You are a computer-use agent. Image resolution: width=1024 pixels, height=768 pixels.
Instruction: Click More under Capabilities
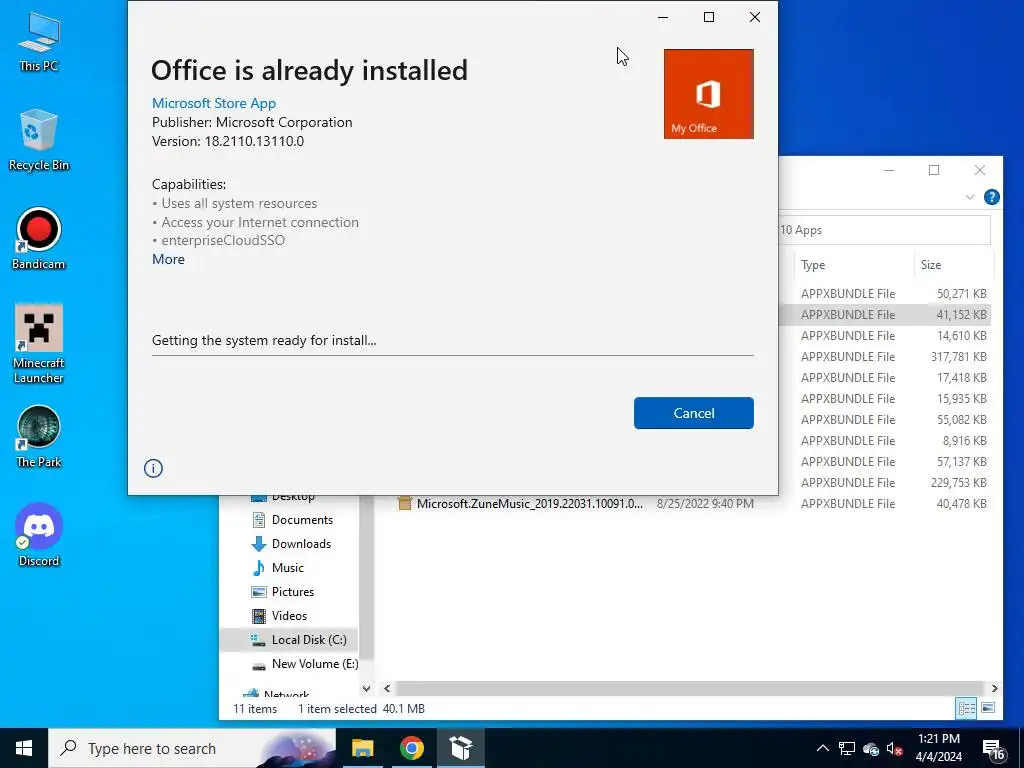pos(168,259)
